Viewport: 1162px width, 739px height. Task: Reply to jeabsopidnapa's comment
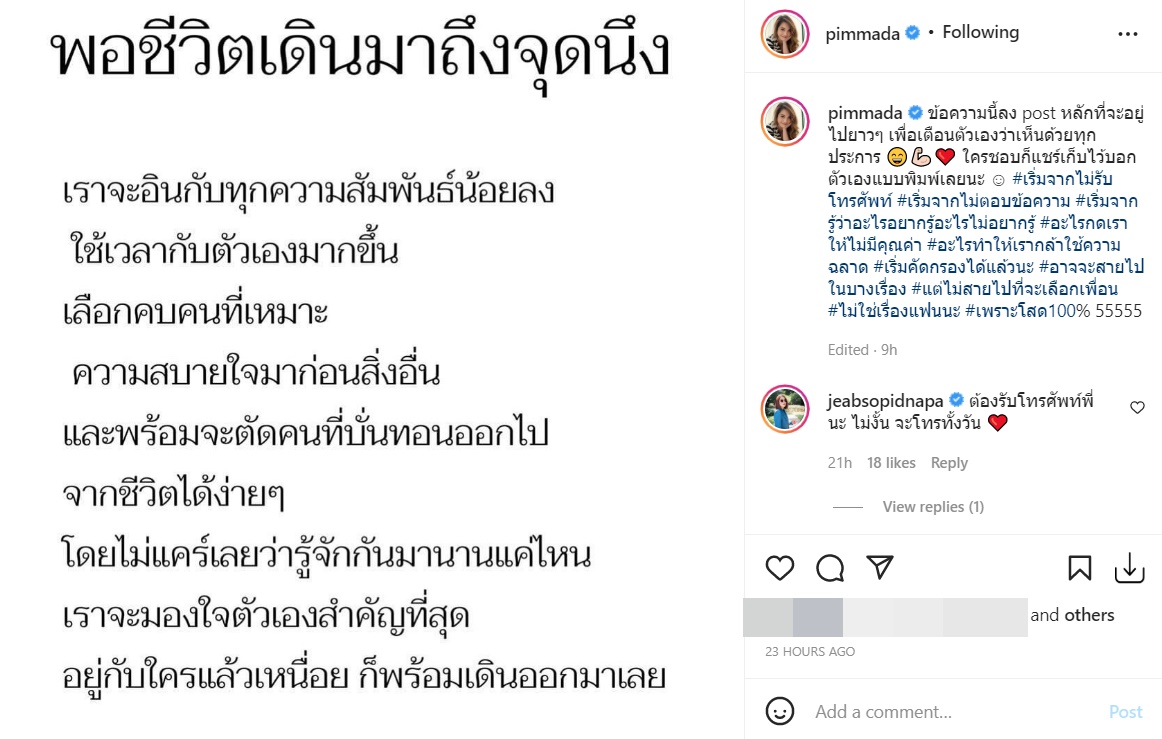[949, 463]
